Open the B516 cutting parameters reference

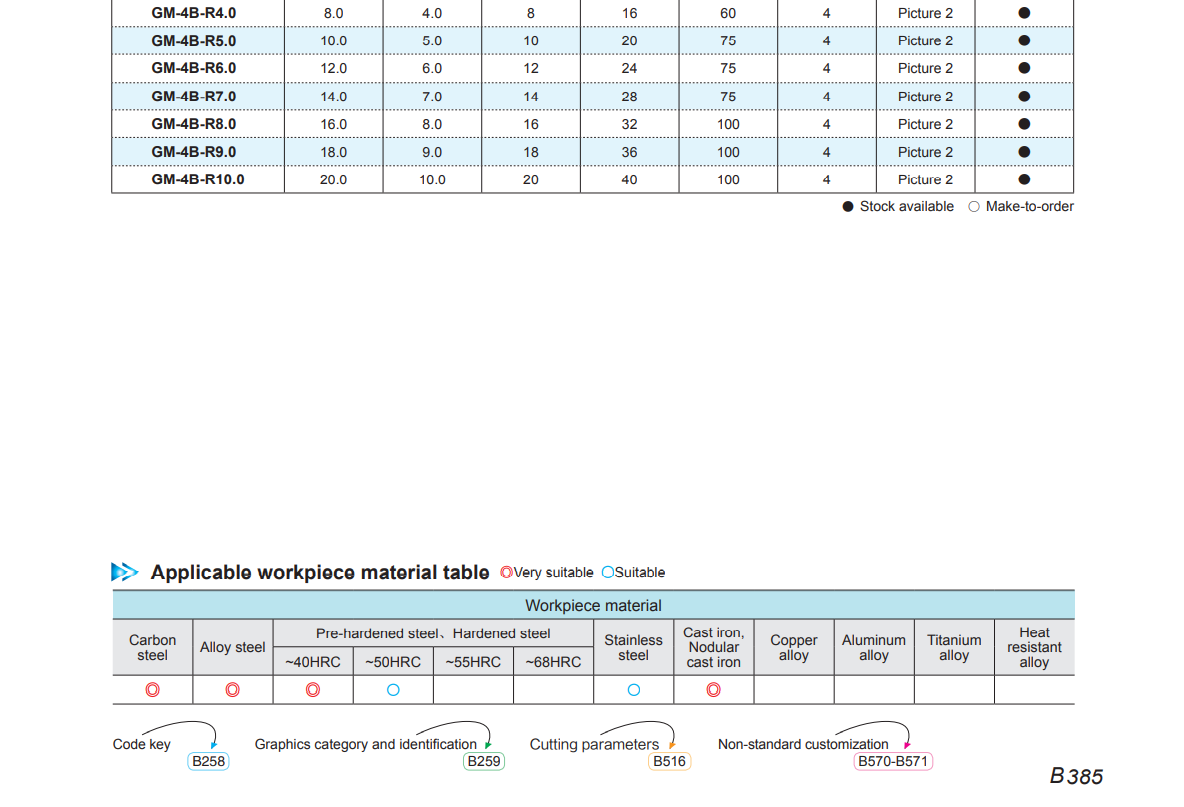669,761
